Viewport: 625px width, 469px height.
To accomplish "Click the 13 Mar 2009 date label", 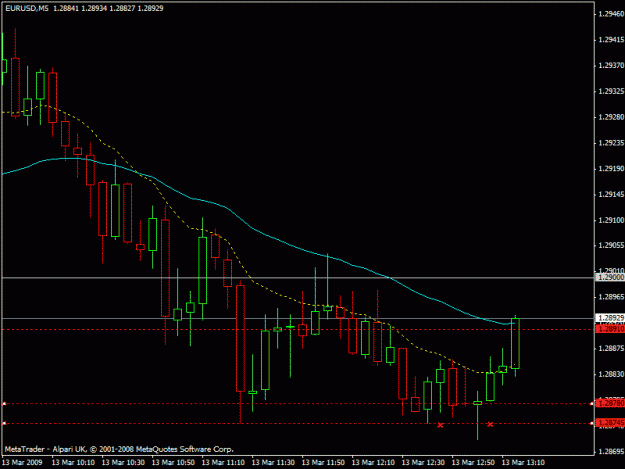I will click(x=22, y=463).
